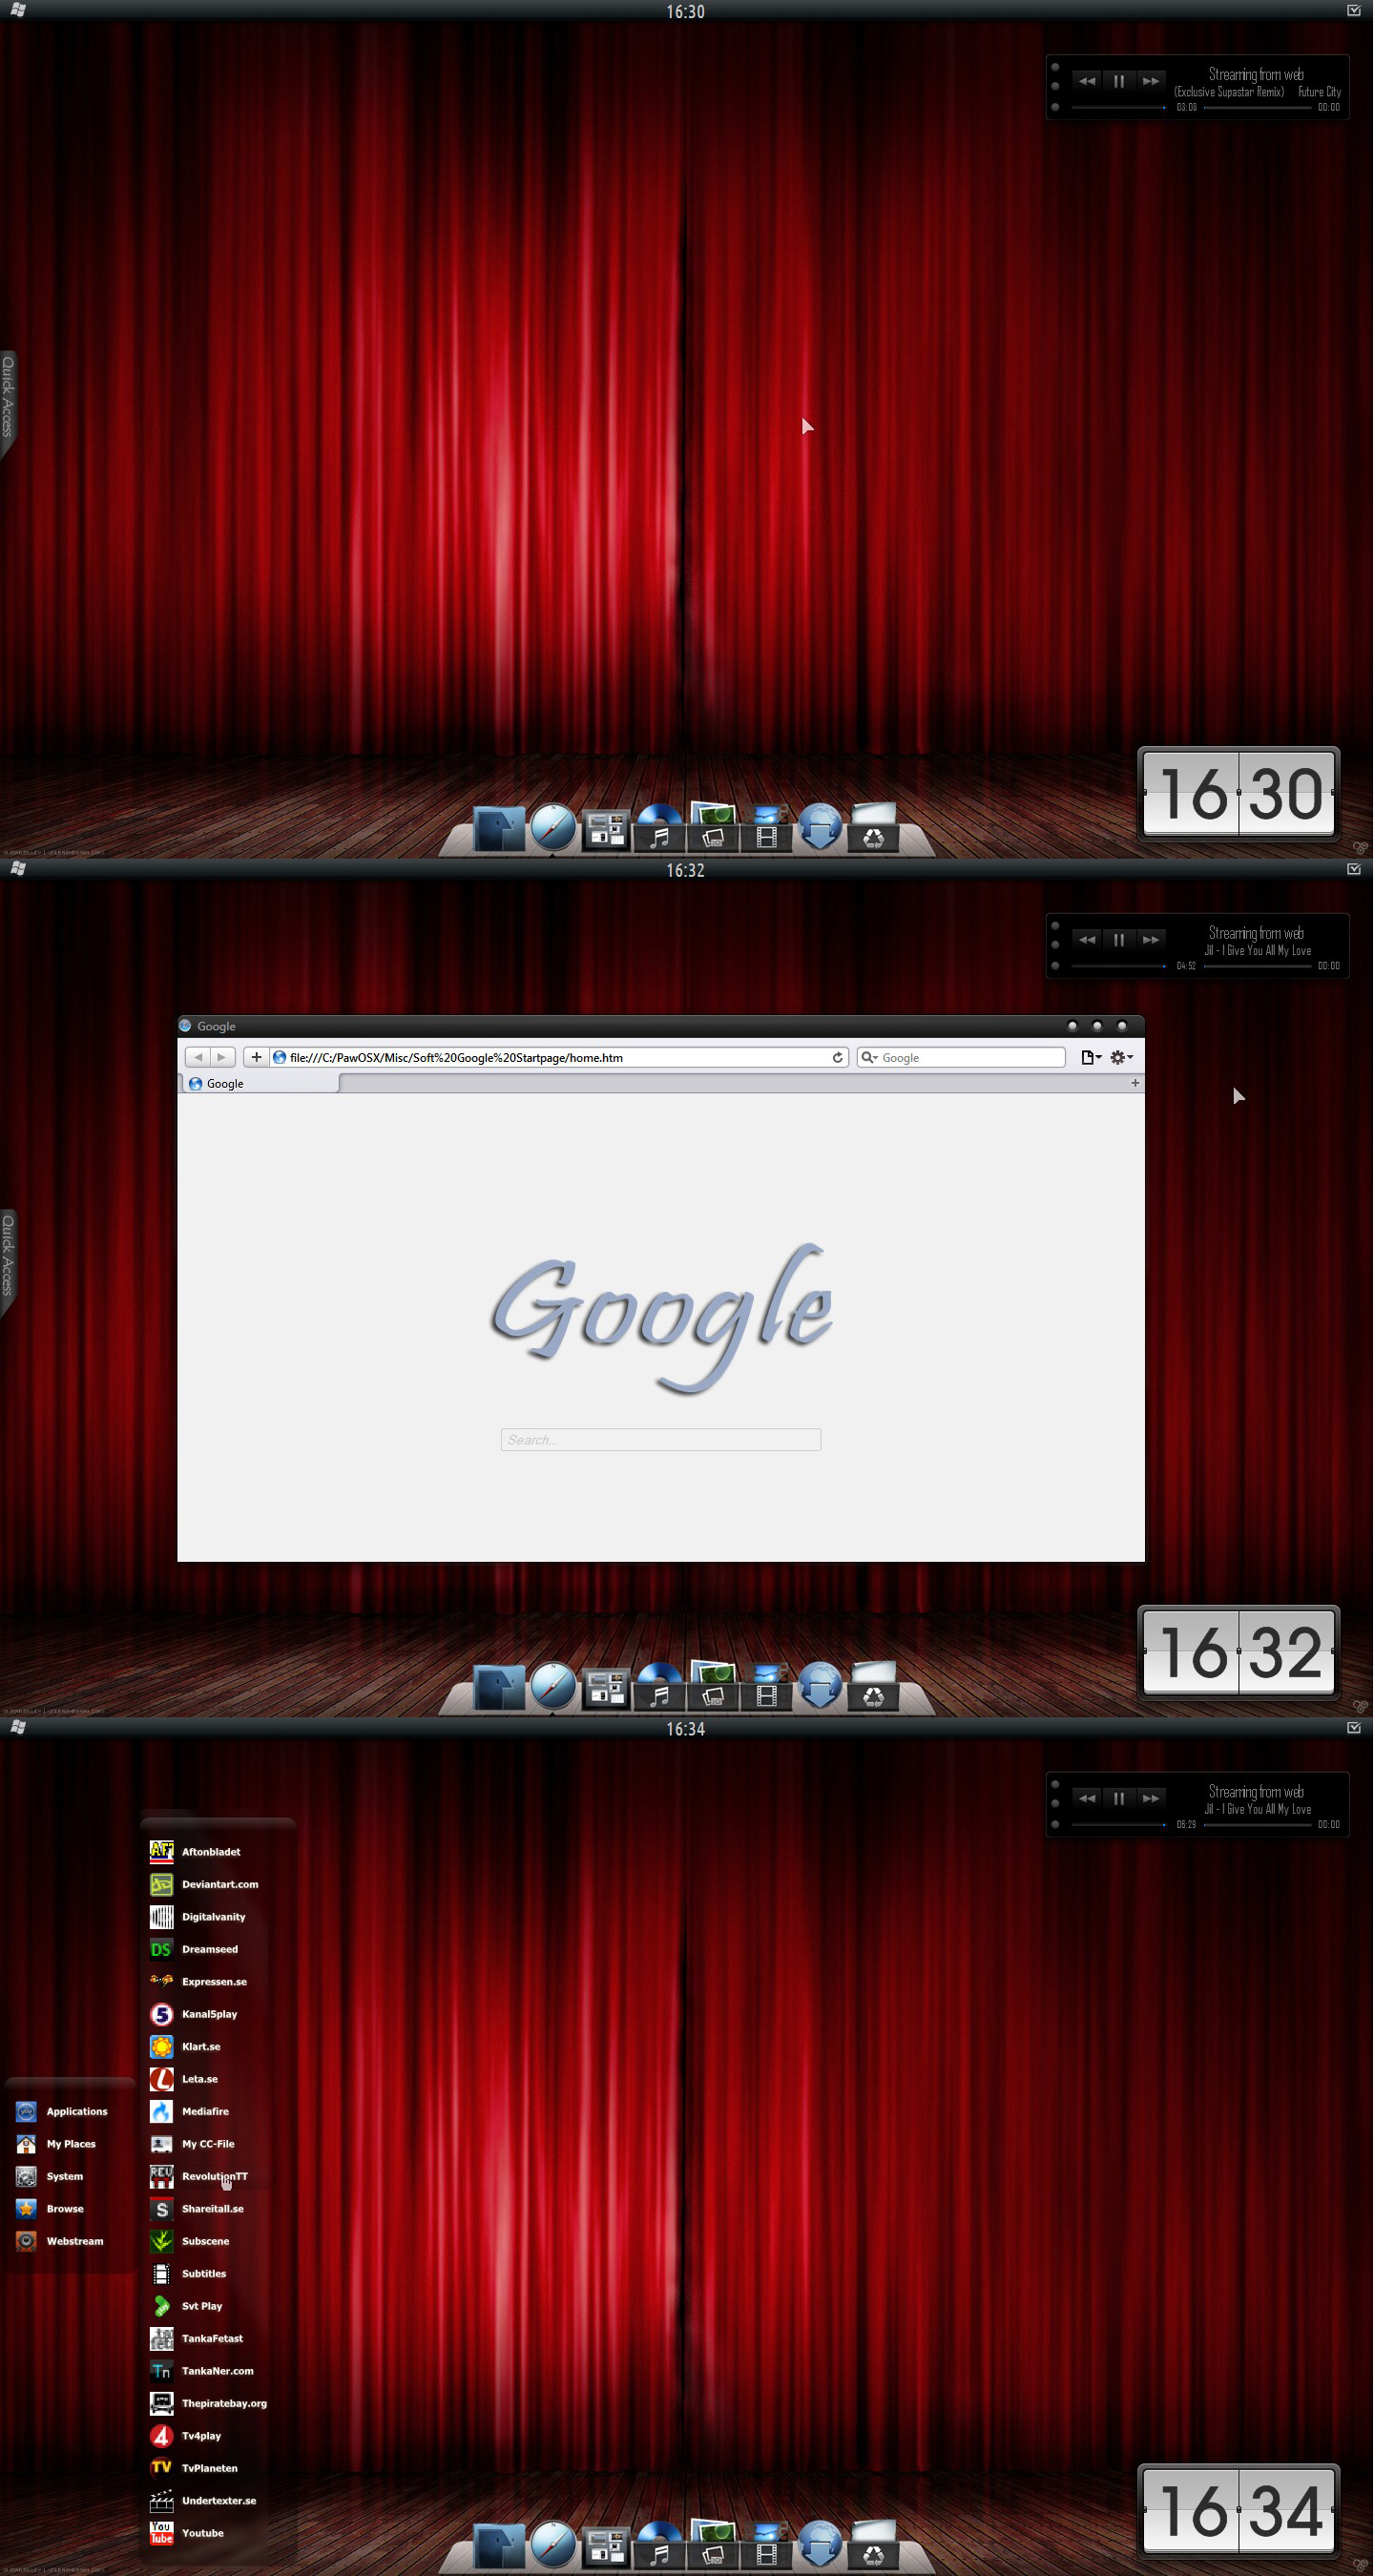This screenshot has height=2576, width=1374.
Task: Open Recycle Bin in the 16:32 desktop dock
Action: (x=873, y=1686)
